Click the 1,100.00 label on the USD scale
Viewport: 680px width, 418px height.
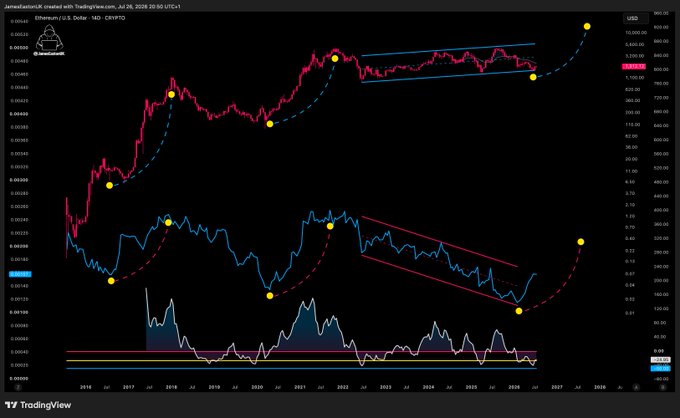coord(635,78)
